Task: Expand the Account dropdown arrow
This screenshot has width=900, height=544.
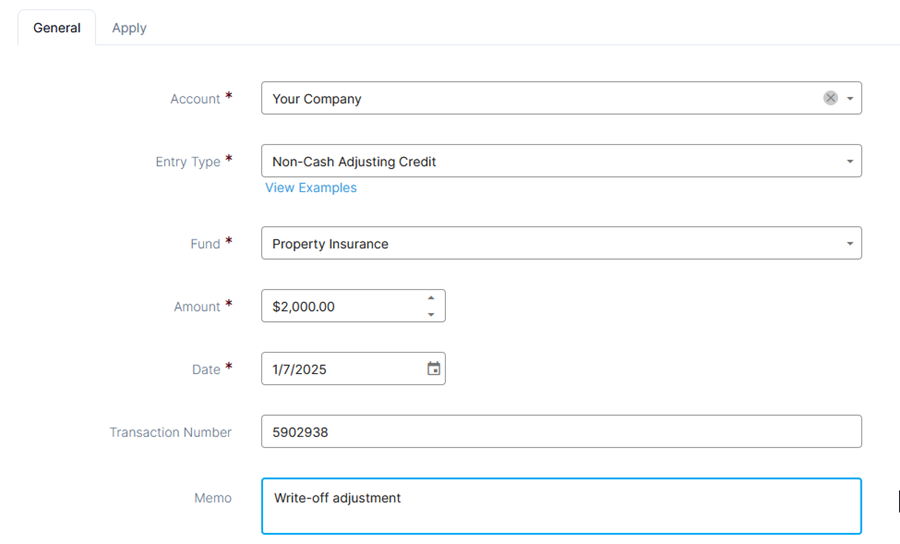Action: tap(850, 99)
